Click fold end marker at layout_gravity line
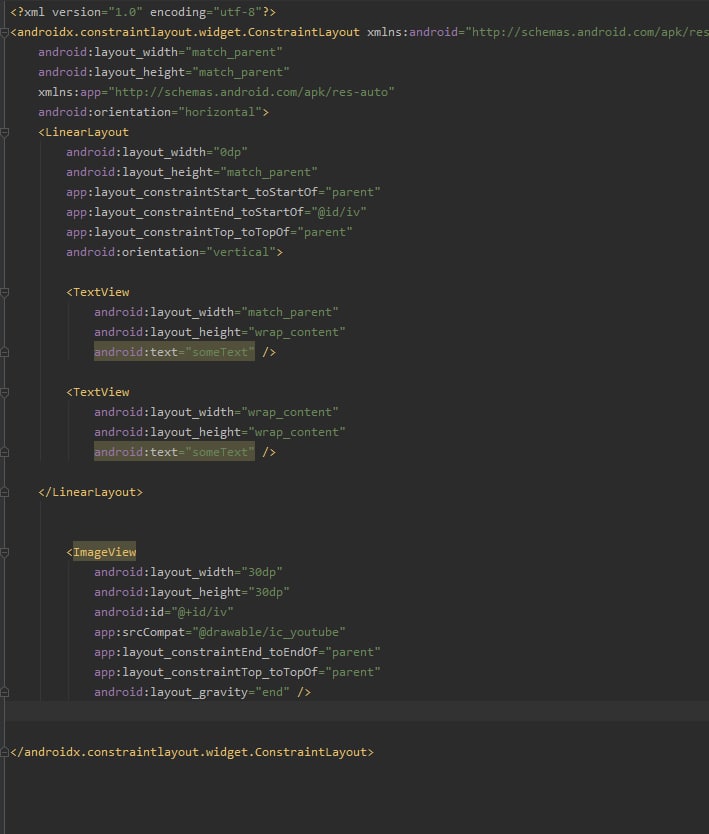 (x=4, y=692)
